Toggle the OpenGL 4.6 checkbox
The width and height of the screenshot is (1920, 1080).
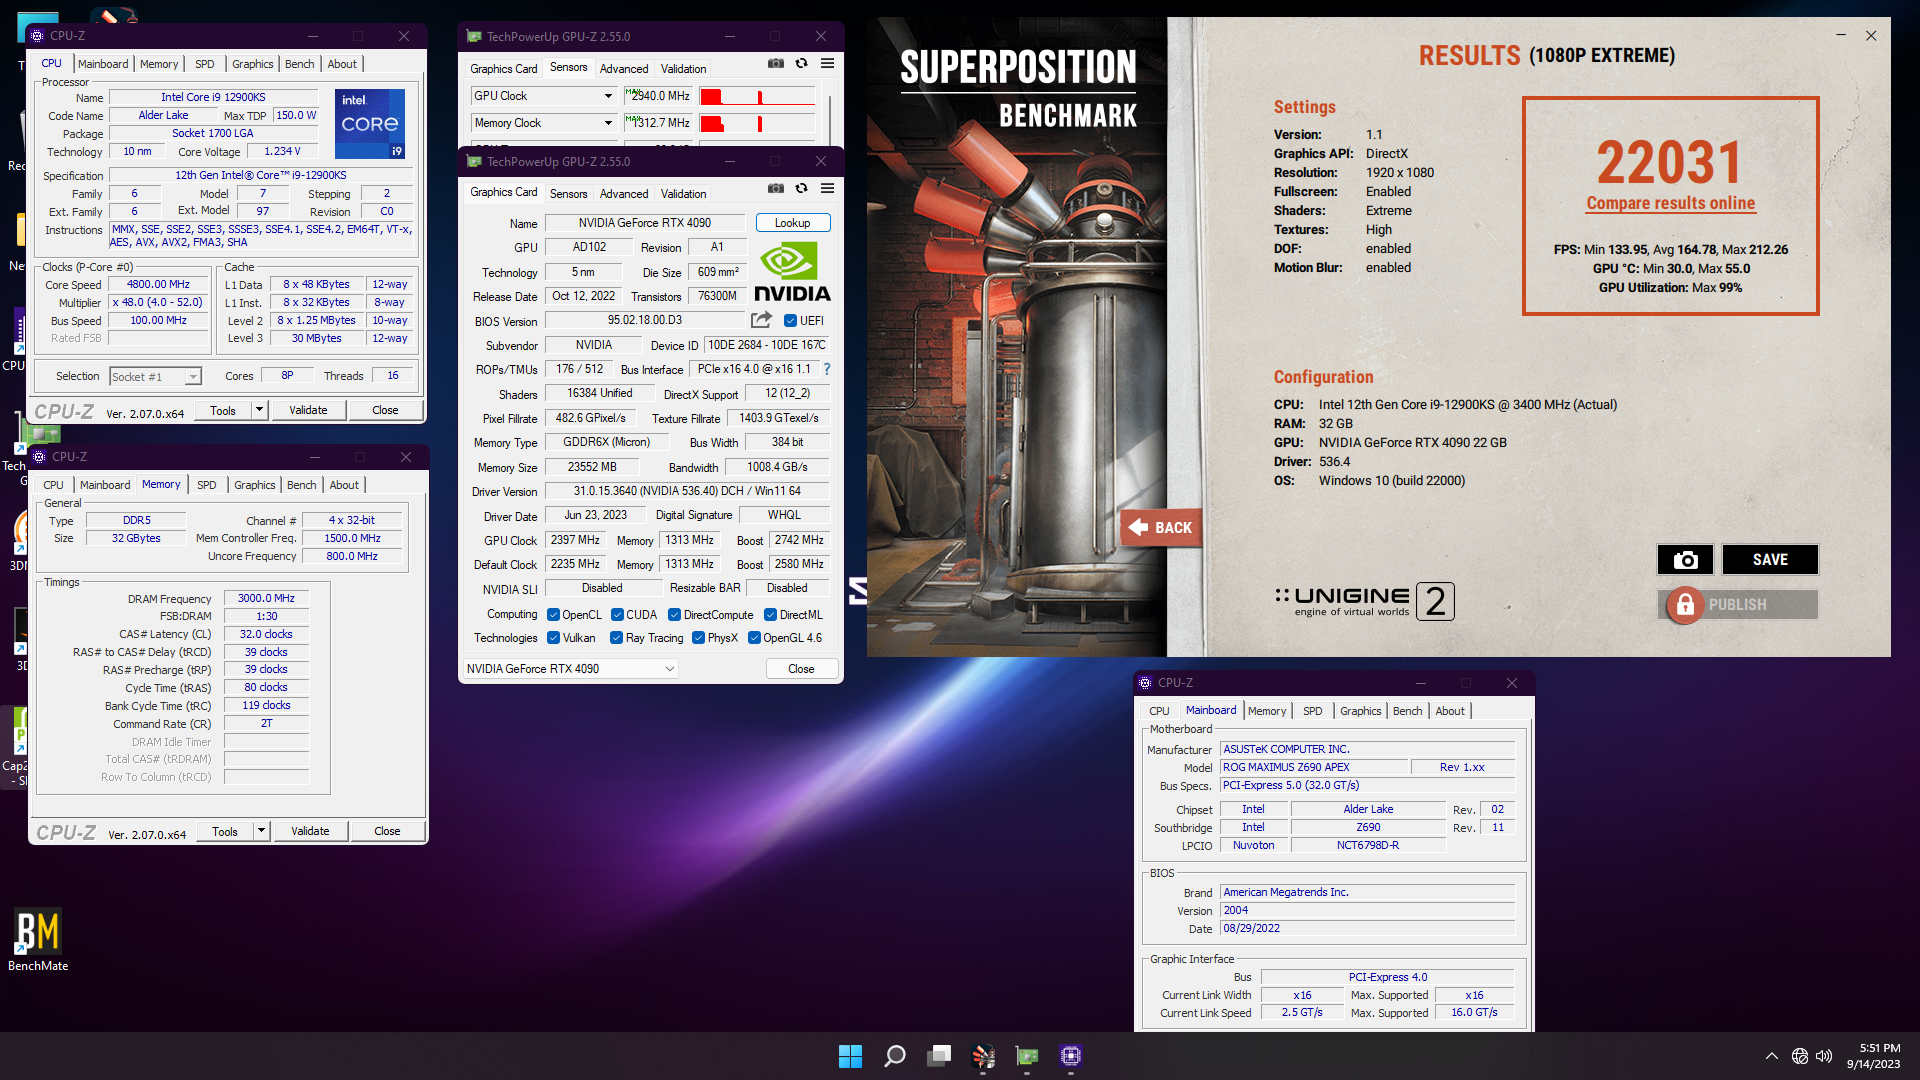click(754, 638)
